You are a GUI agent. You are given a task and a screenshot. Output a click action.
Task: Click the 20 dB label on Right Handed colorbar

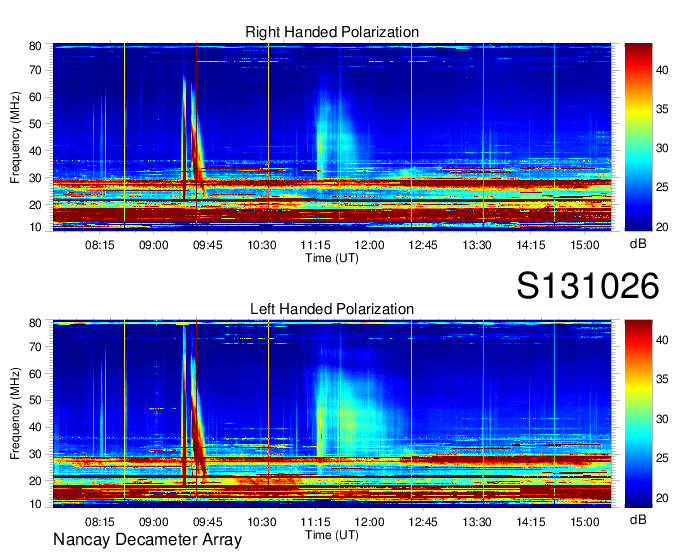[662, 227]
